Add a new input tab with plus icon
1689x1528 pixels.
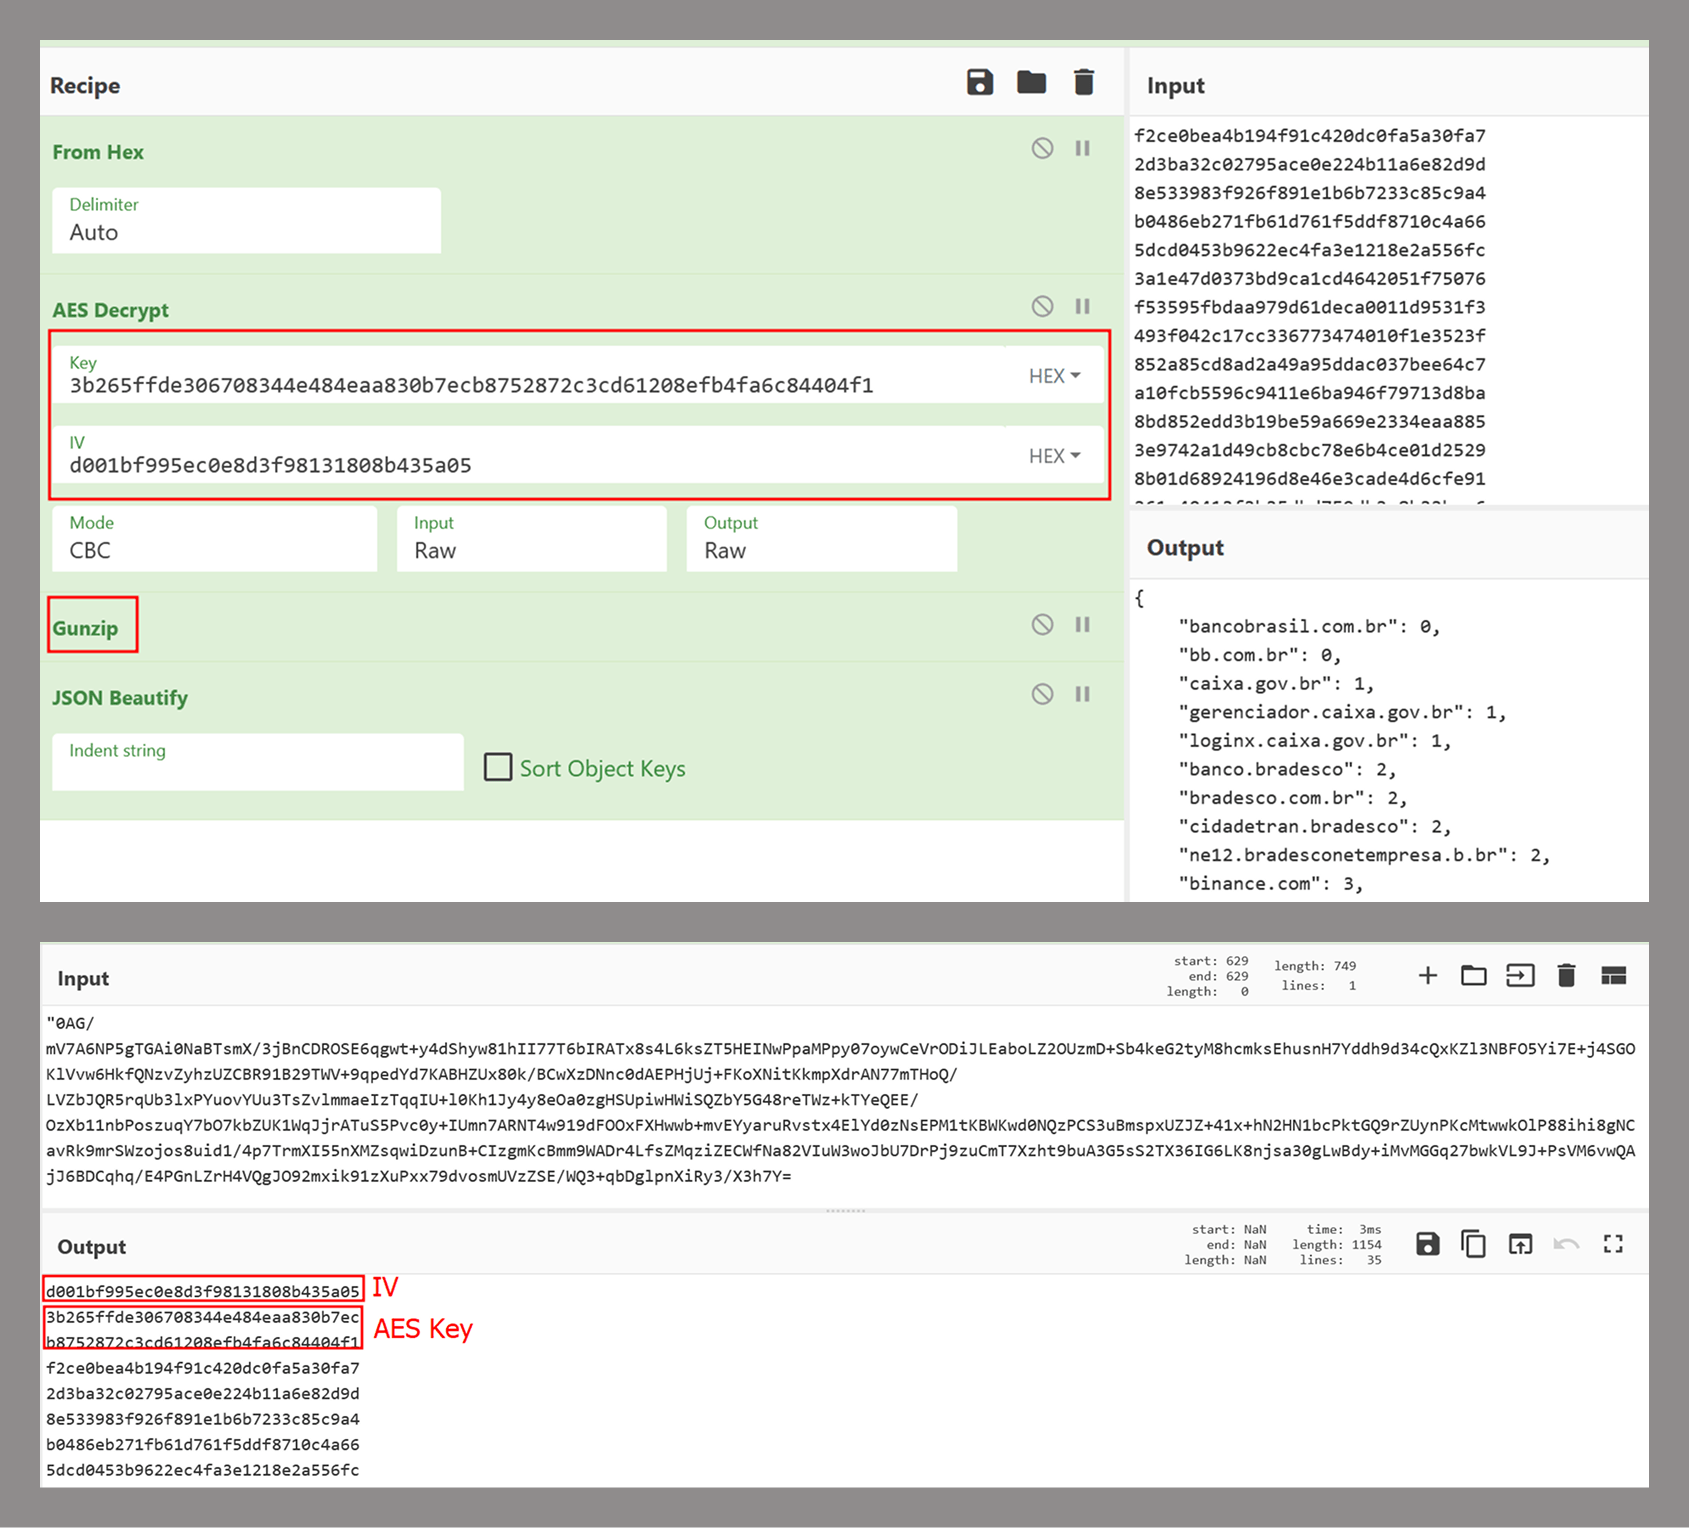tap(1427, 976)
